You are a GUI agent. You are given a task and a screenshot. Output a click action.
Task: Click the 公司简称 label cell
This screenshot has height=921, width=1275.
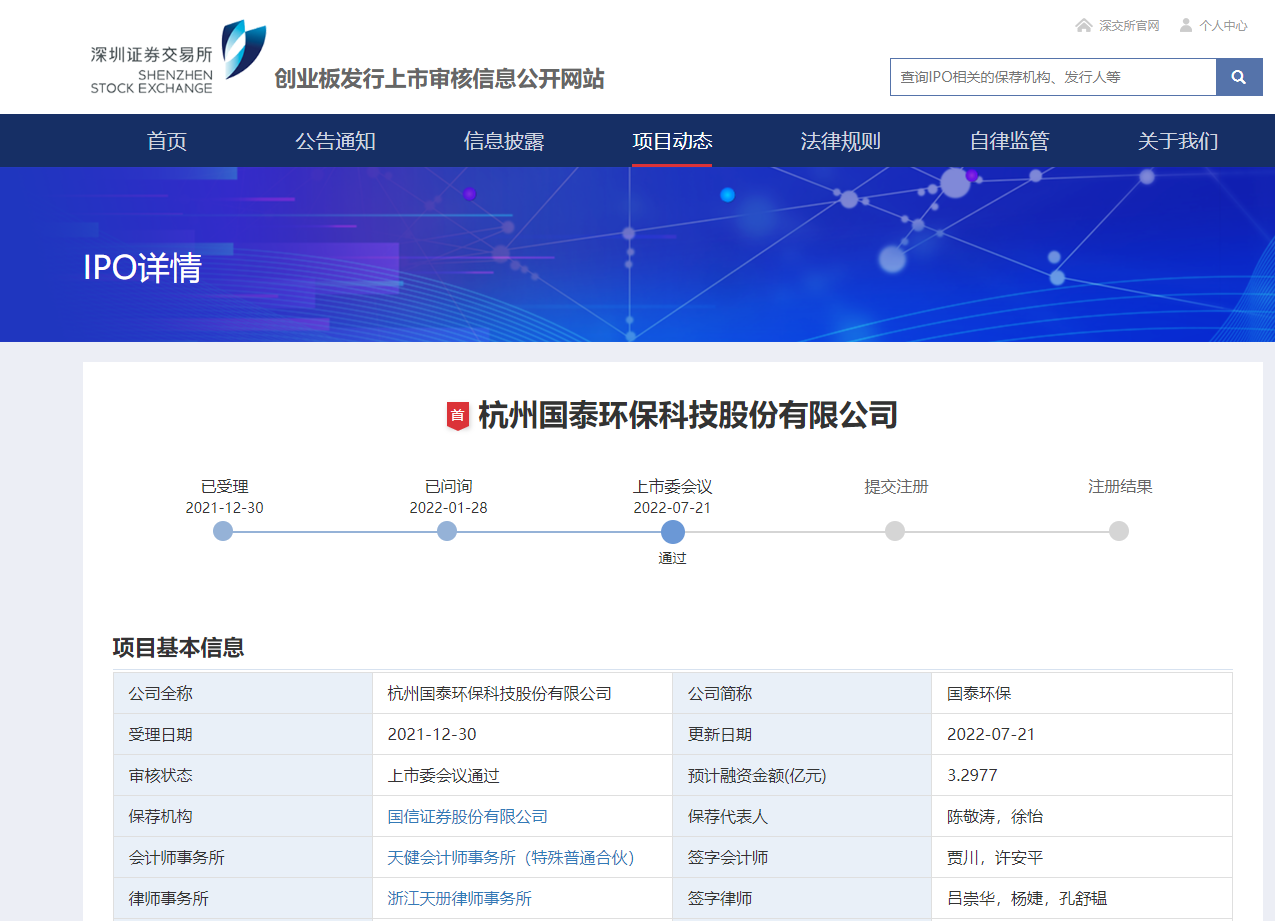click(802, 694)
